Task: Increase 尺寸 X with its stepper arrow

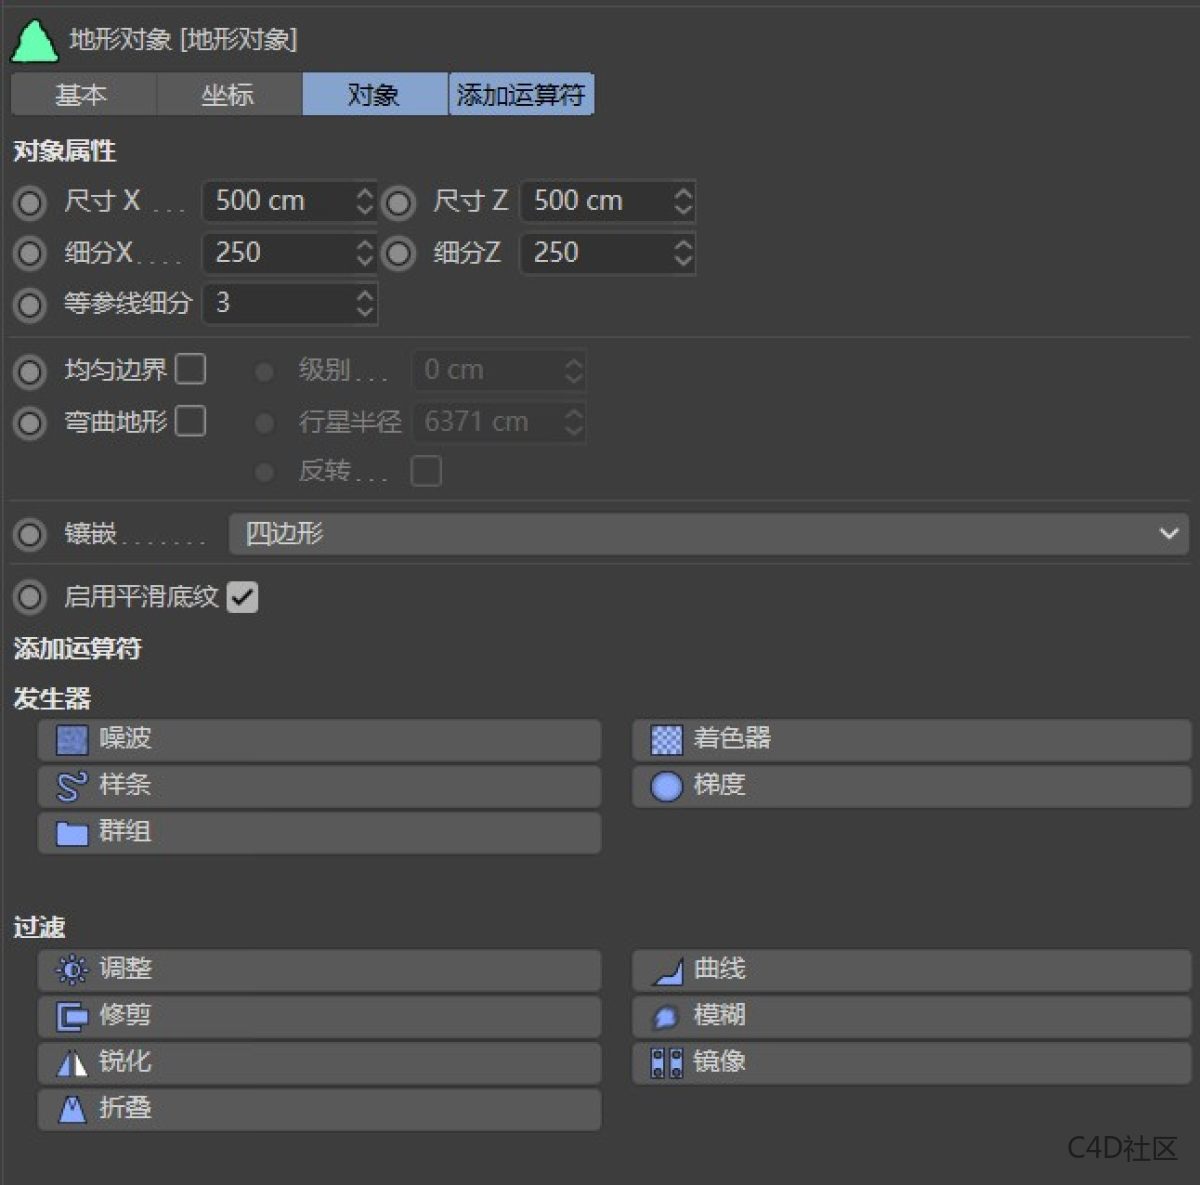Action: pyautogui.click(x=364, y=194)
